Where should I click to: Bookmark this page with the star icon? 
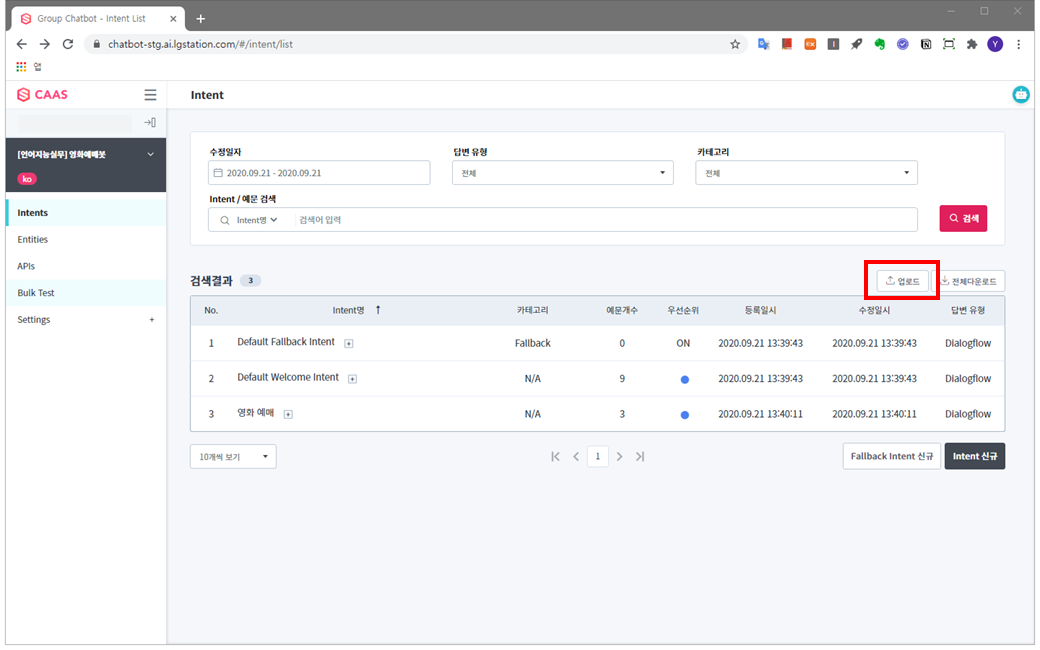point(735,44)
